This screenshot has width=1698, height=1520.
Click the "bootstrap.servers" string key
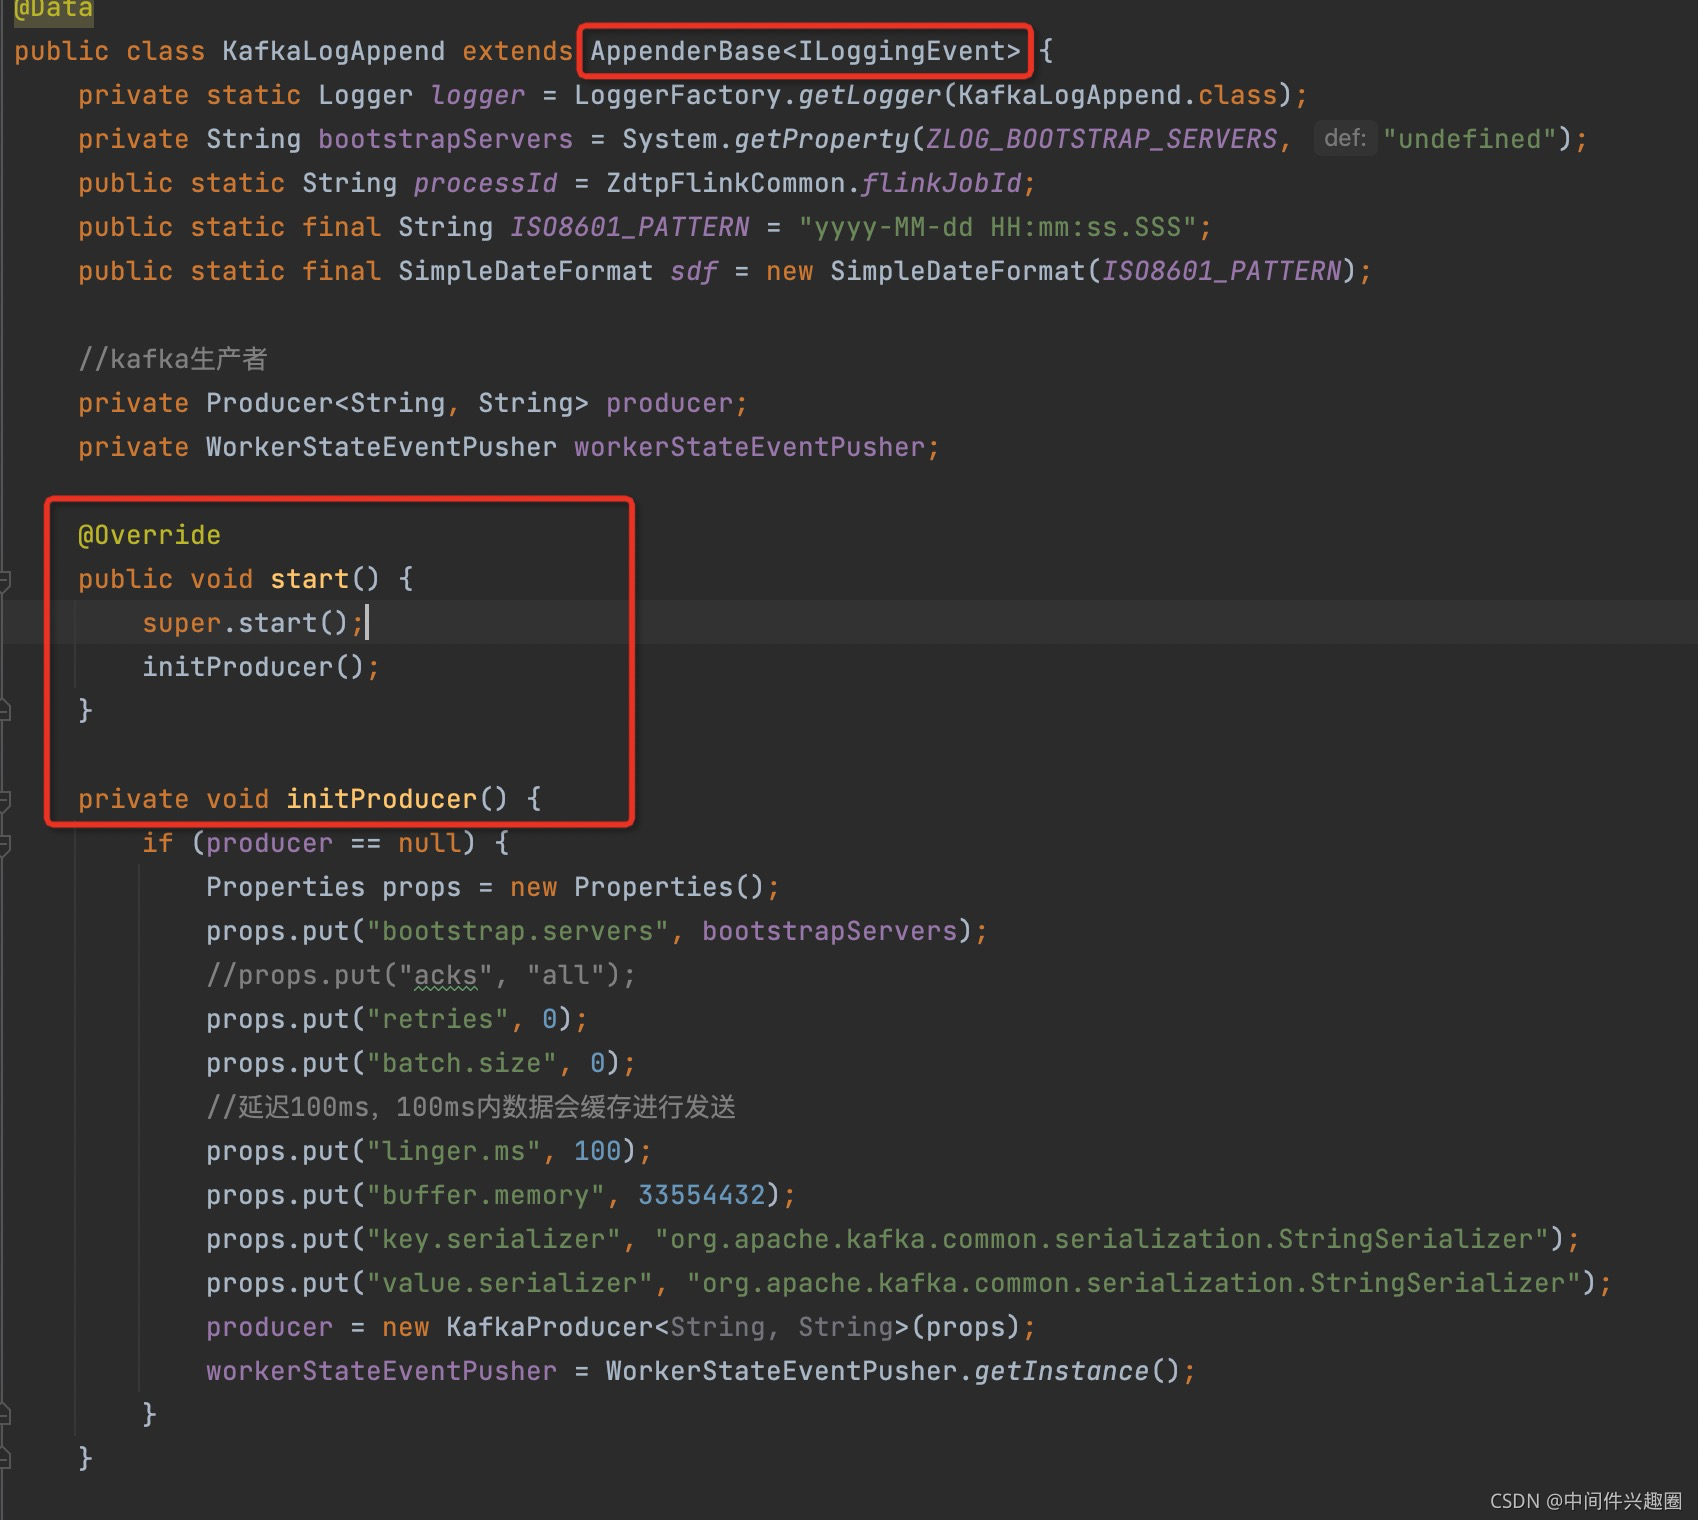click(518, 931)
